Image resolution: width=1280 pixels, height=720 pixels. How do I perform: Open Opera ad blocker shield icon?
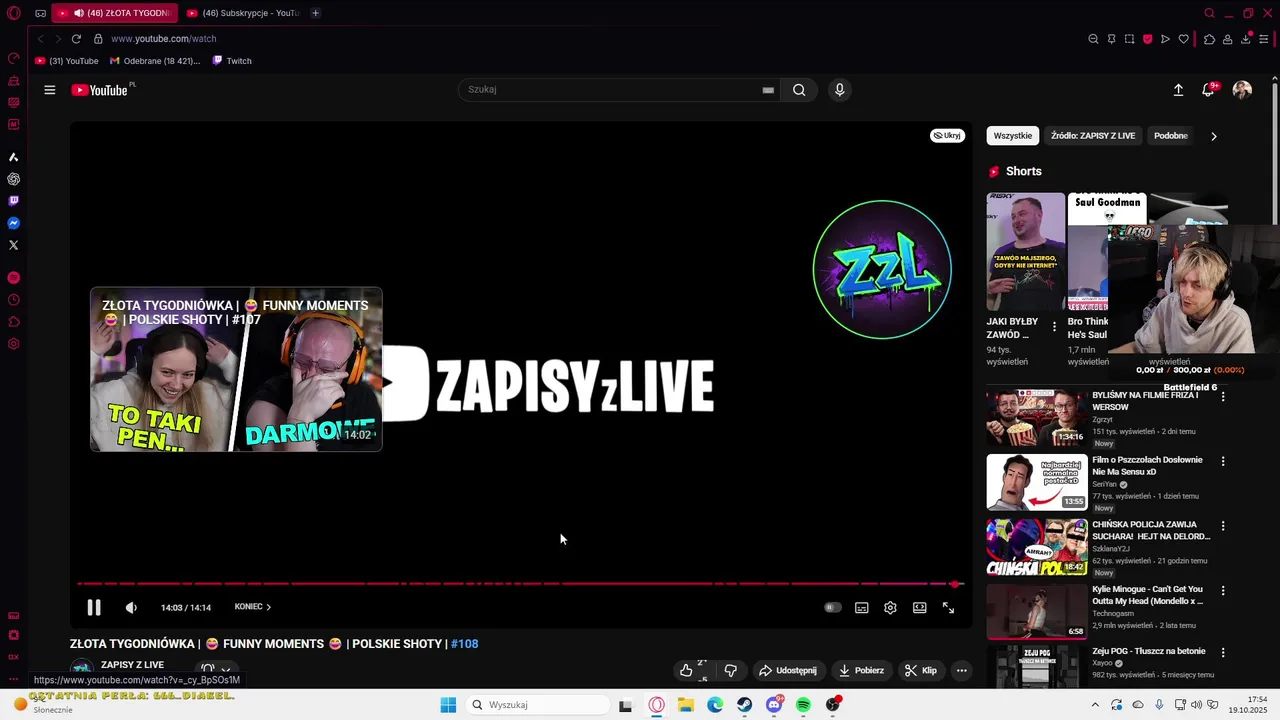pyautogui.click(x=1147, y=39)
